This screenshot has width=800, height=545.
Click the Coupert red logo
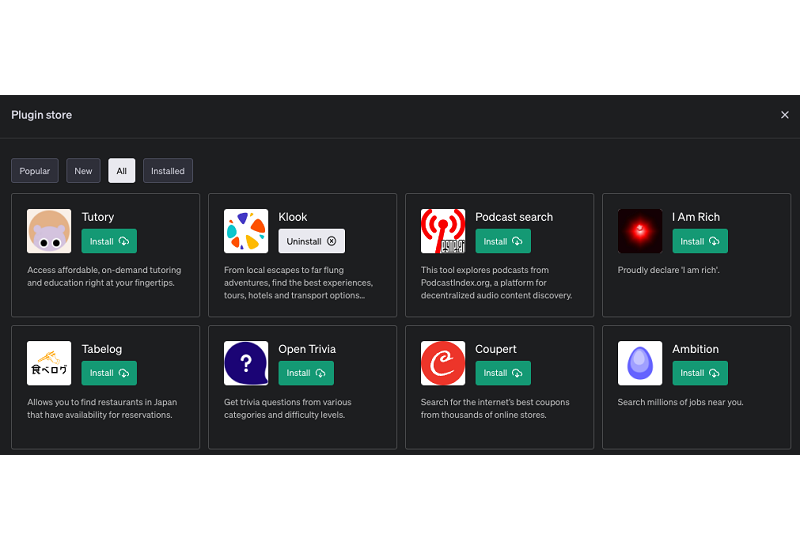tap(443, 363)
